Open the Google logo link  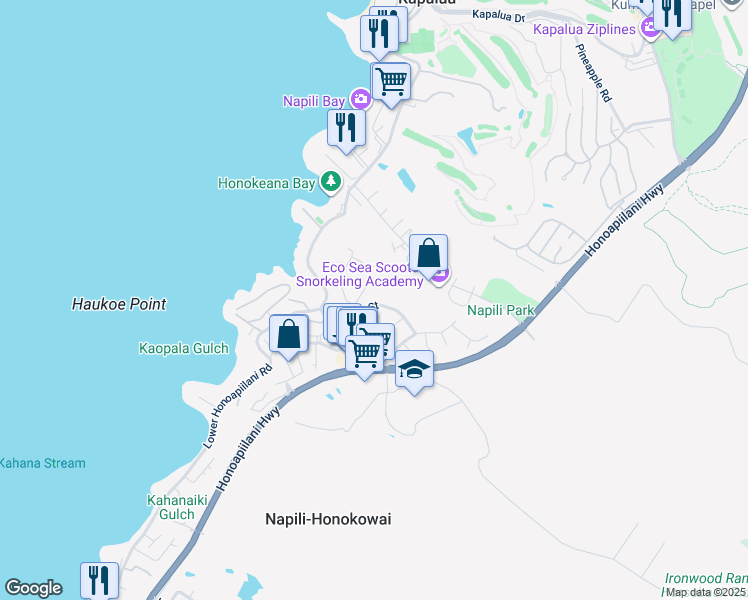[x=33, y=588]
